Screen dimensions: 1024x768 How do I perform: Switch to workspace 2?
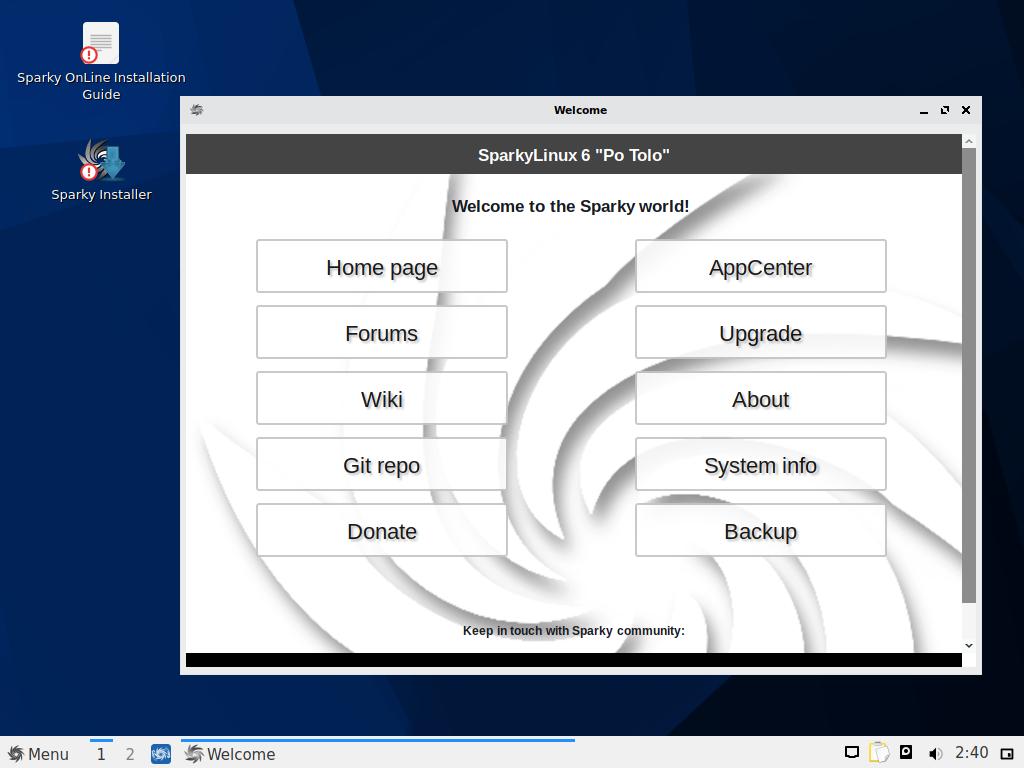pyautogui.click(x=130, y=754)
